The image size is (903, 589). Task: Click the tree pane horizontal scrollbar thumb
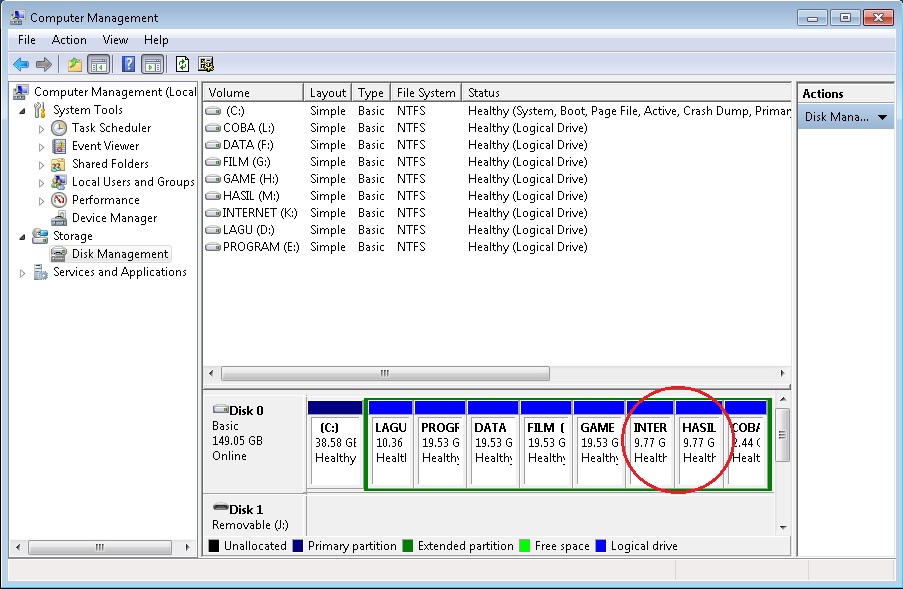(100, 547)
